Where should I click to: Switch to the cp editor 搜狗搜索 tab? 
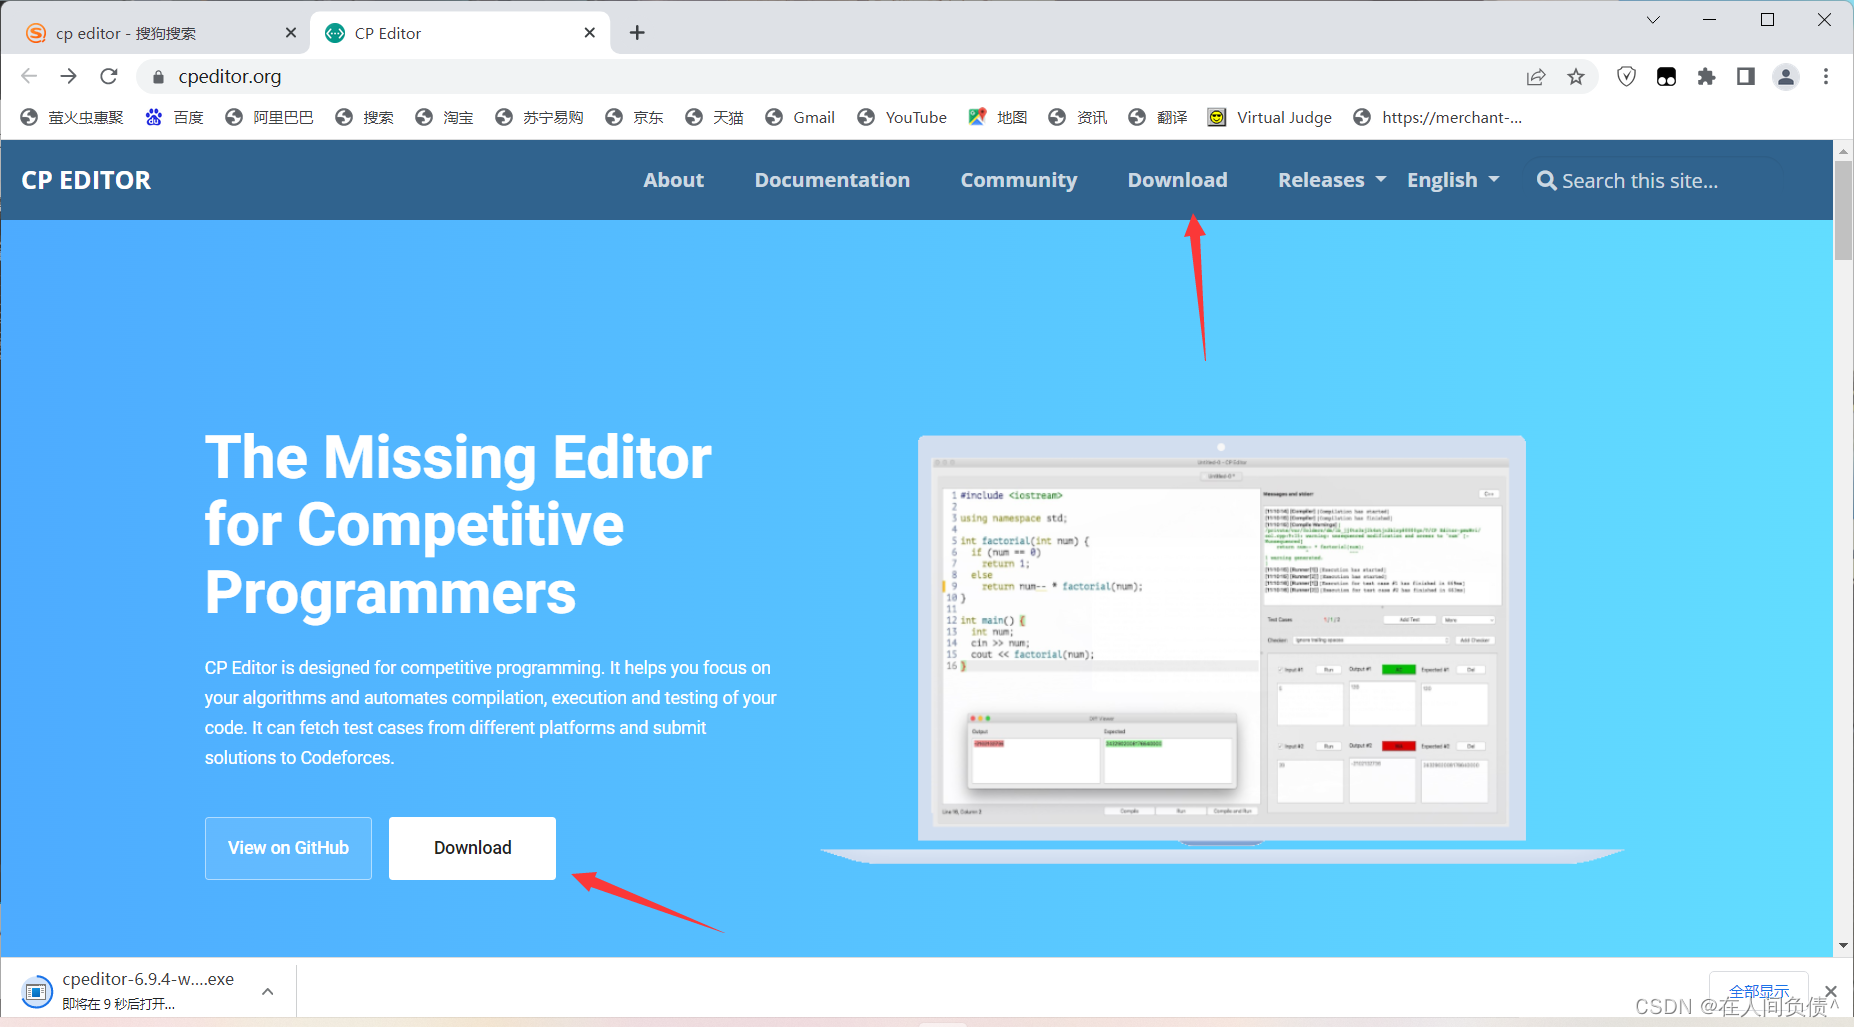(x=160, y=33)
